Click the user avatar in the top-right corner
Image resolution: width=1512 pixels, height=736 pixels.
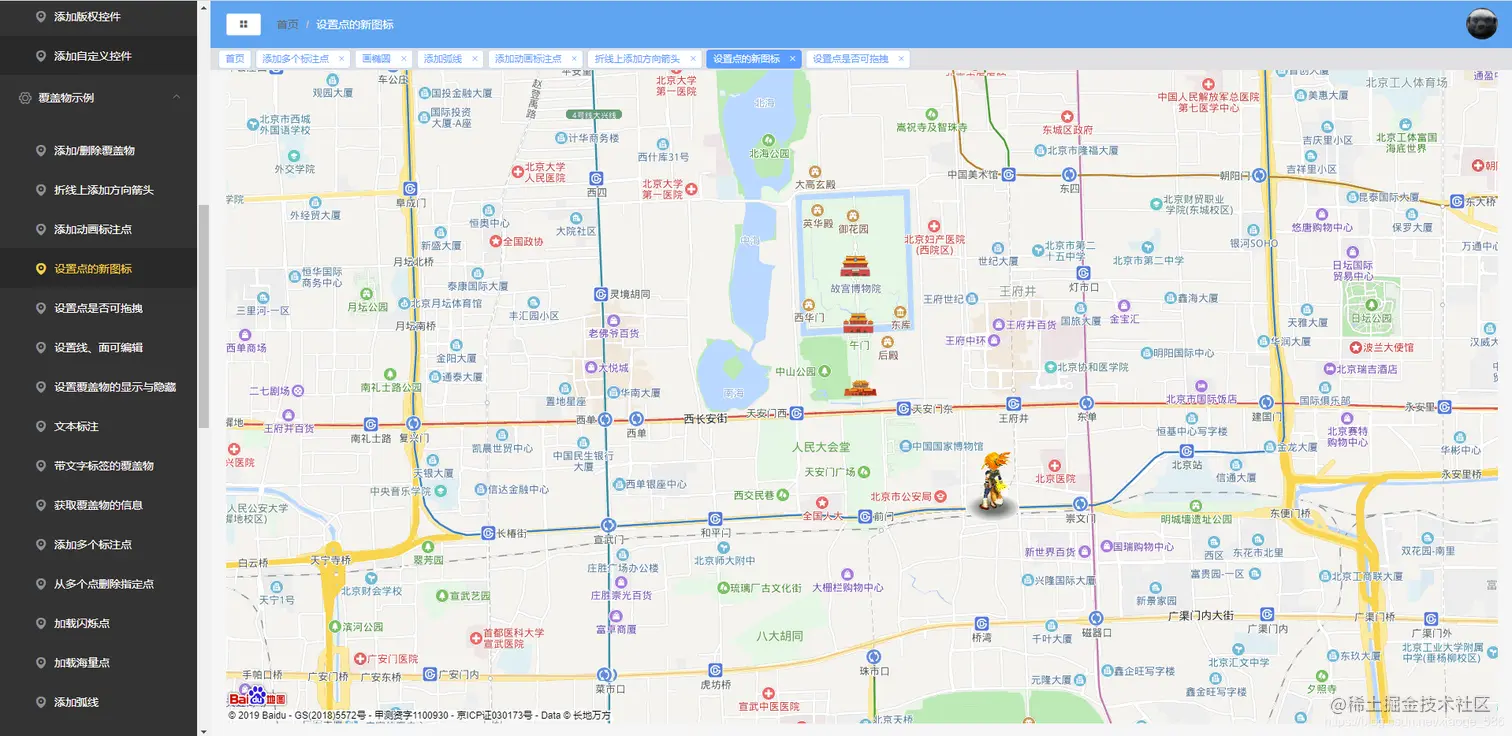pos(1481,22)
